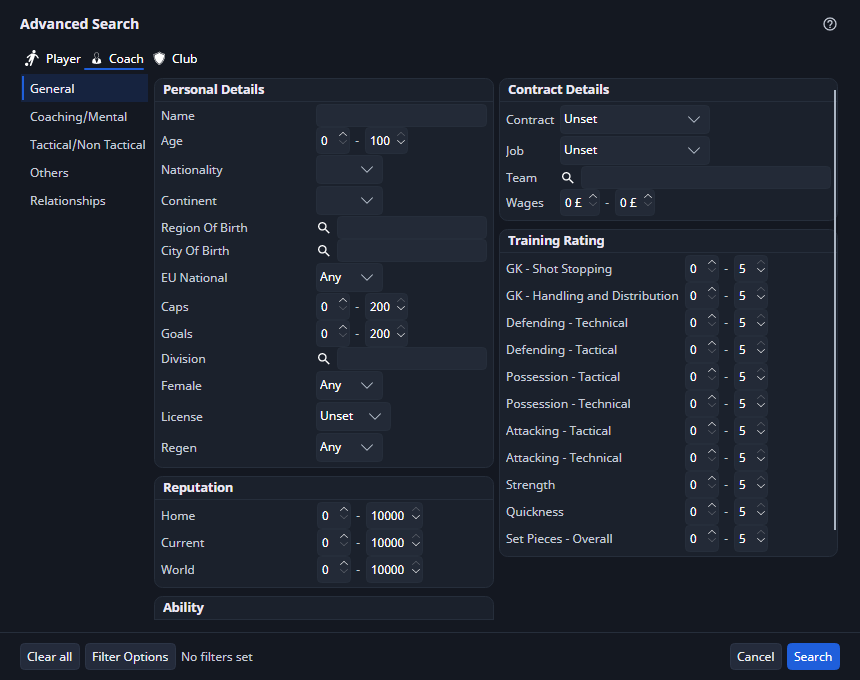860x680 pixels.
Task: Open the help question mark icon
Action: [829, 24]
